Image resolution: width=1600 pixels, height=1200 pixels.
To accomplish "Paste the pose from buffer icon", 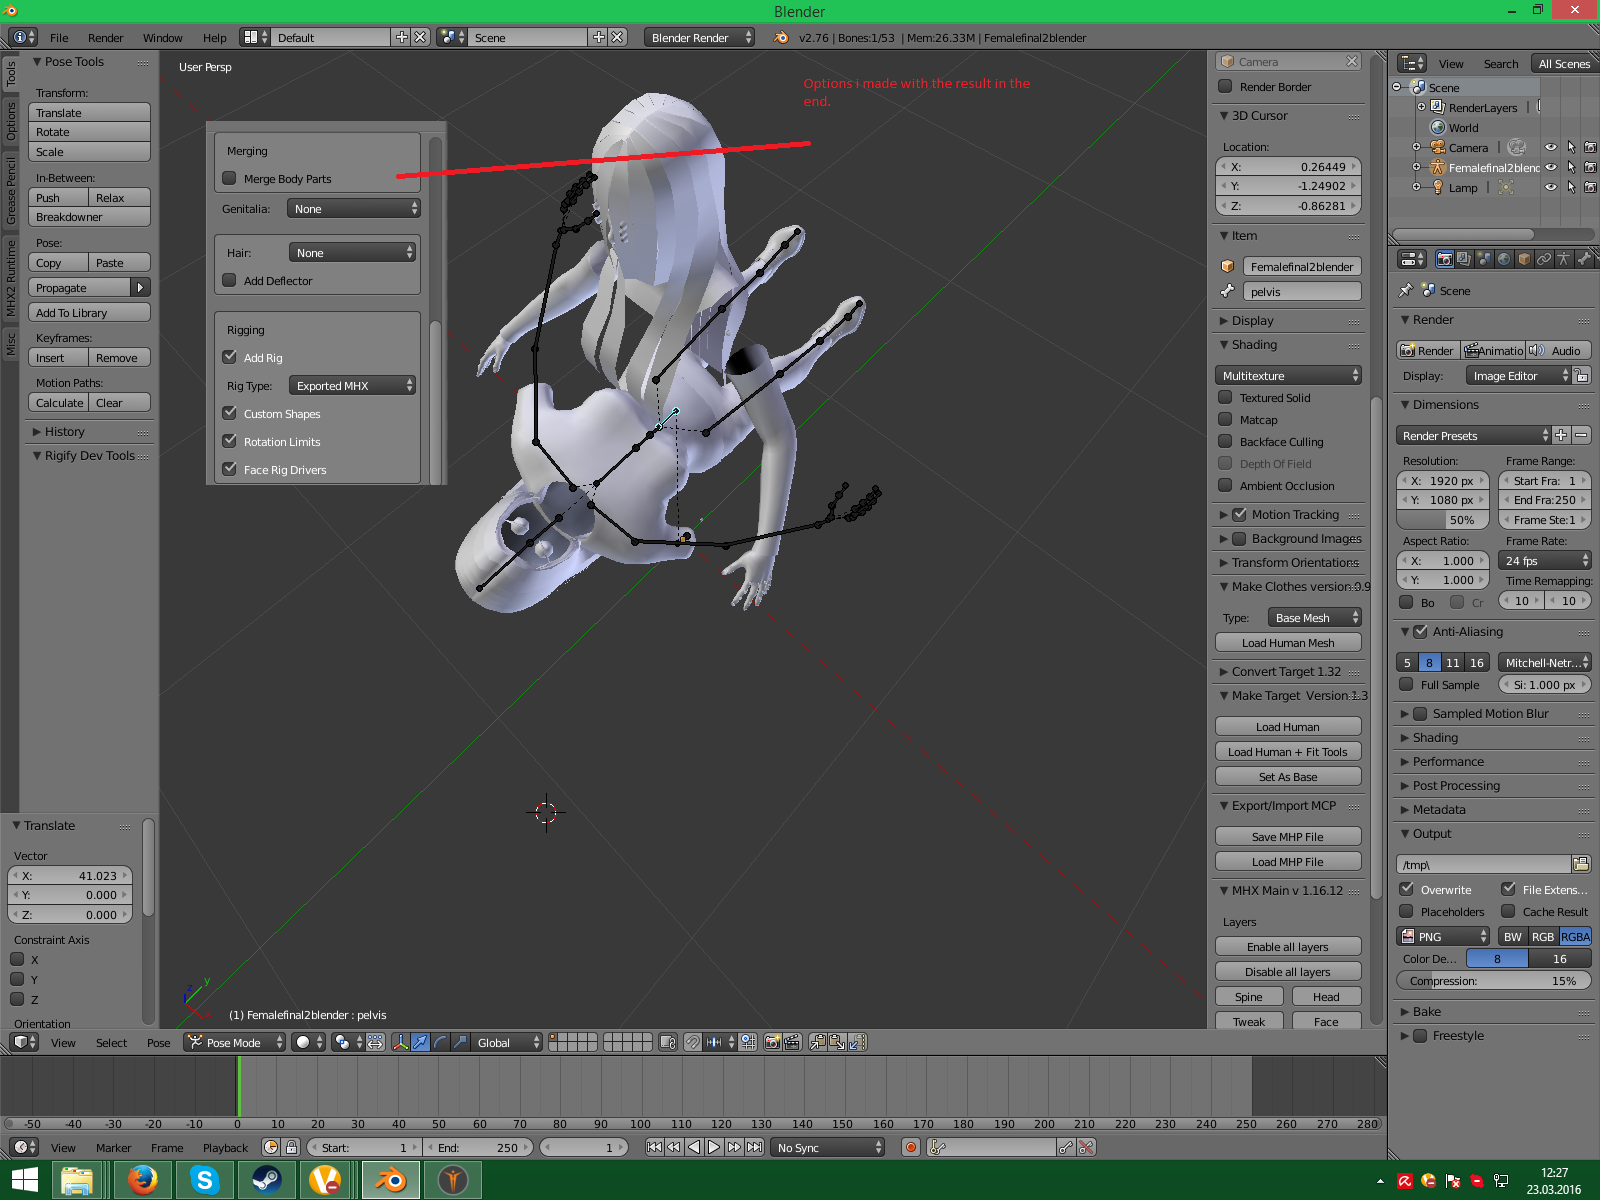I will coord(837,1042).
